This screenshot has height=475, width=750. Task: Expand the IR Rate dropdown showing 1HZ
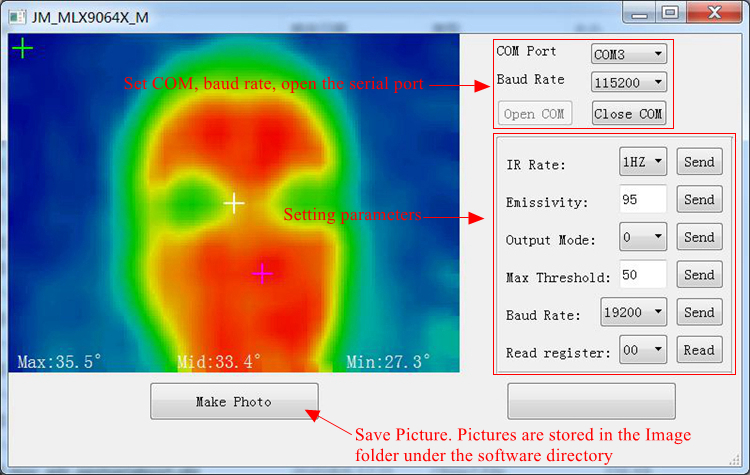(643, 162)
